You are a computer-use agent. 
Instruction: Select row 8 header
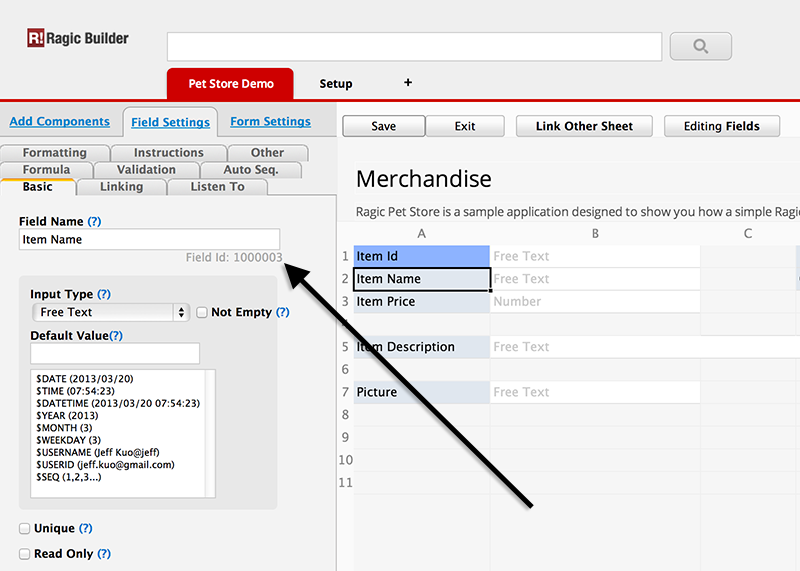point(345,414)
